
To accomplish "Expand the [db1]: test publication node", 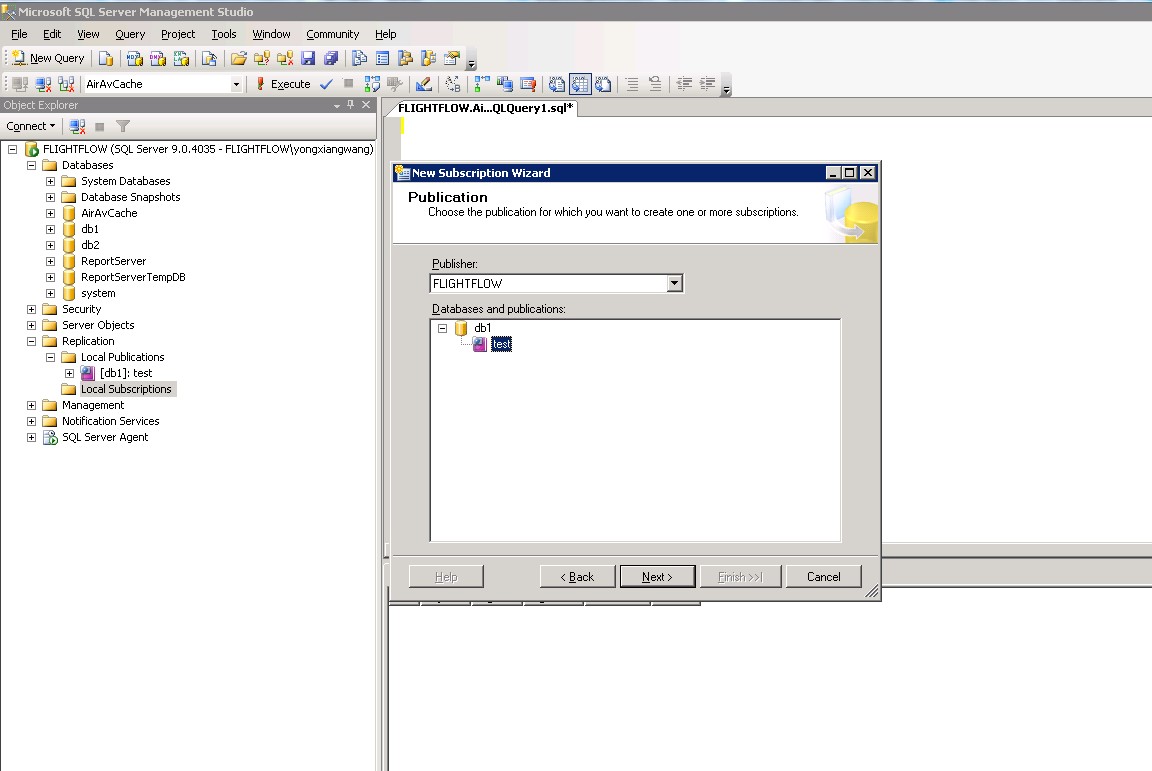I will point(69,373).
